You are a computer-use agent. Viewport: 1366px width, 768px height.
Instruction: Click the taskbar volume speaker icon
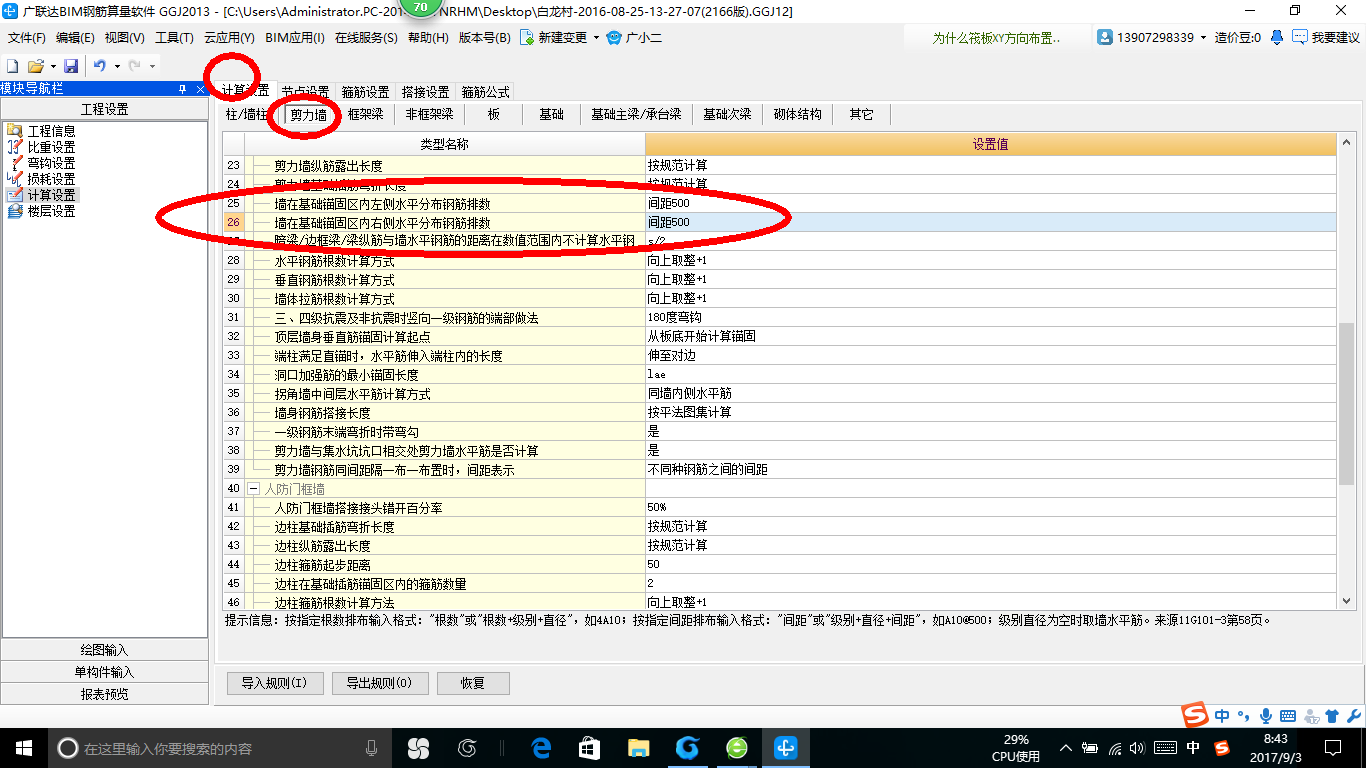click(x=1138, y=747)
